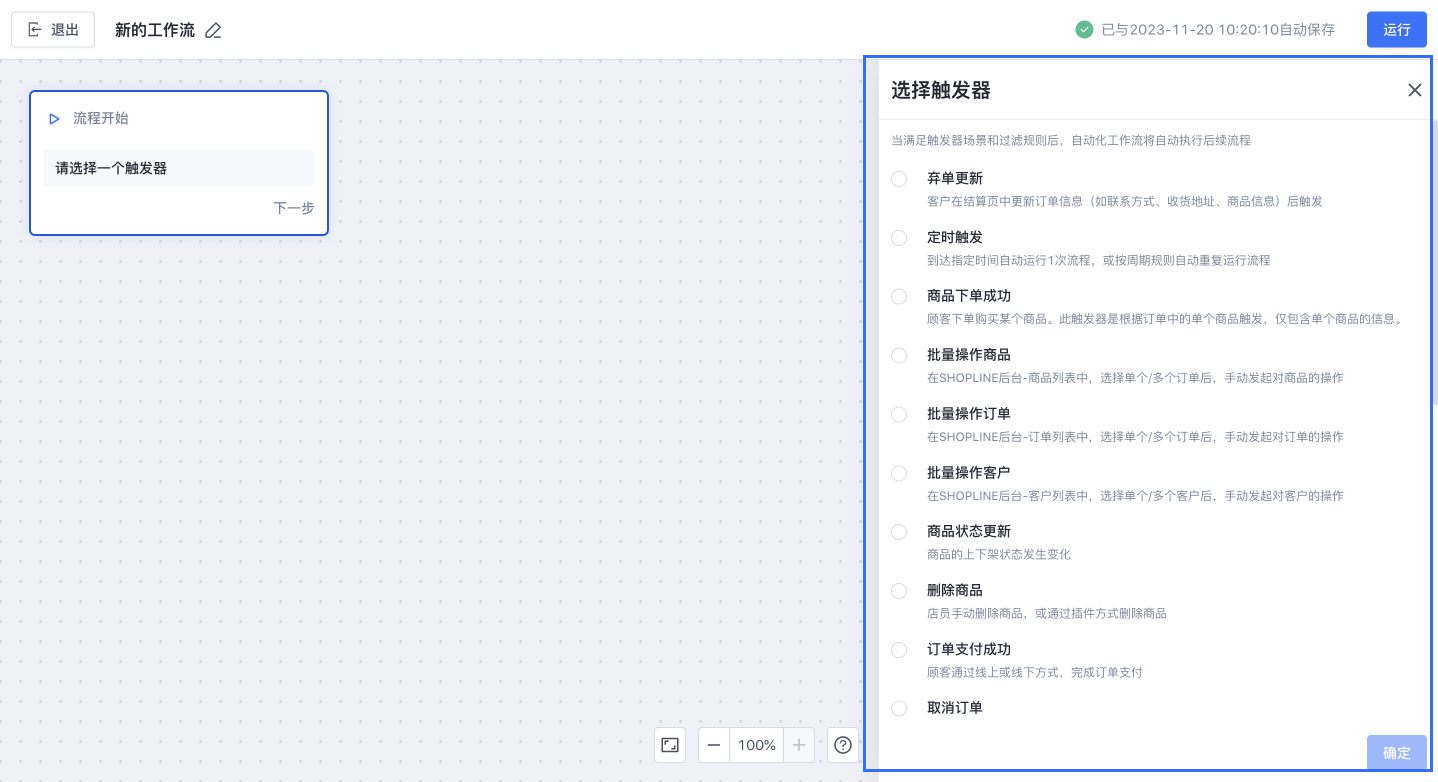1438x782 pixels.
Task: Click the 流程开始 card title
Action: click(101, 118)
